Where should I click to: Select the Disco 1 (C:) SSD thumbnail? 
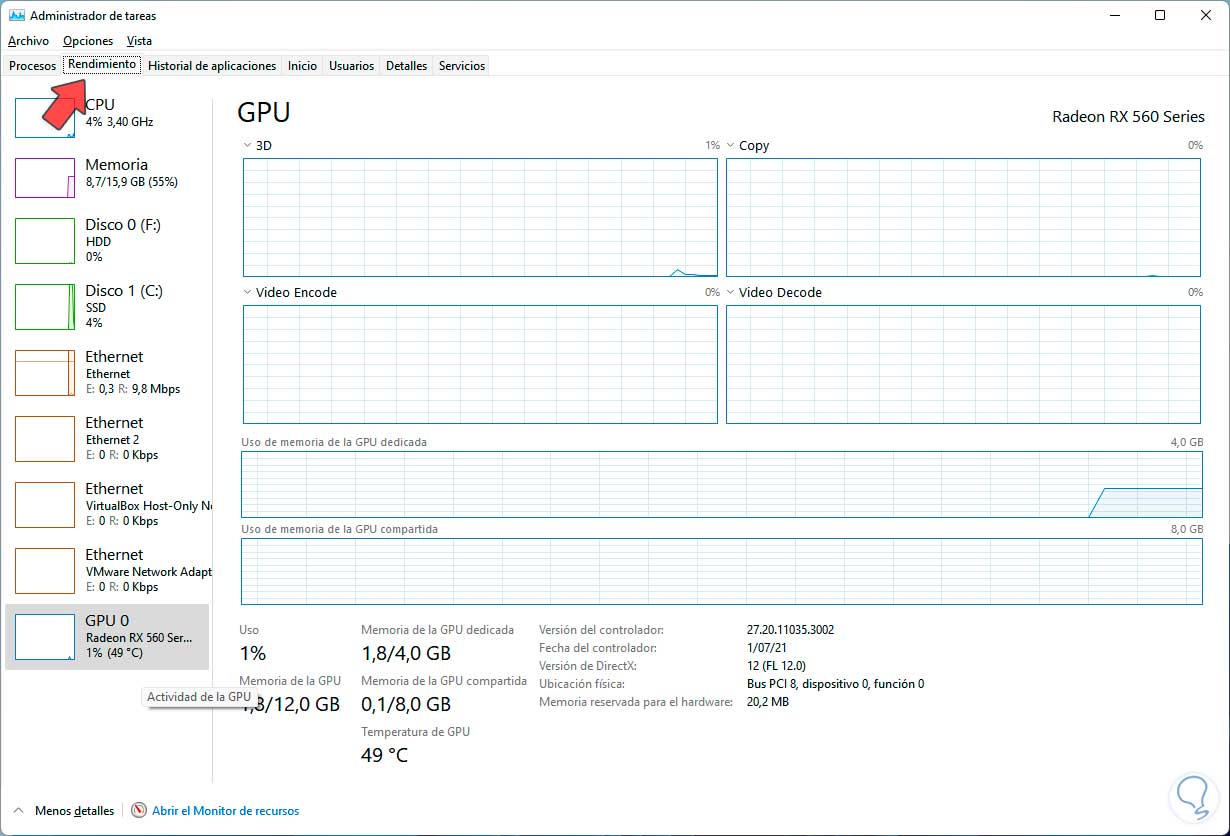(45, 307)
